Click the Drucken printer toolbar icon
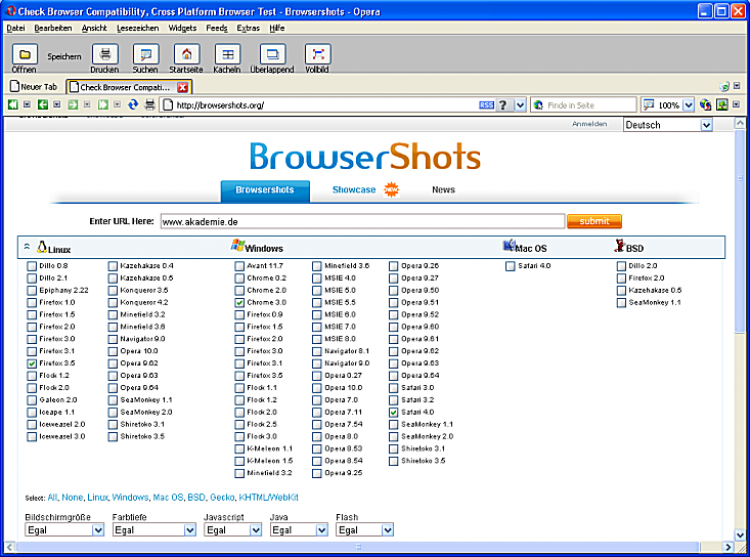The height and width of the screenshot is (557, 750). 104,54
